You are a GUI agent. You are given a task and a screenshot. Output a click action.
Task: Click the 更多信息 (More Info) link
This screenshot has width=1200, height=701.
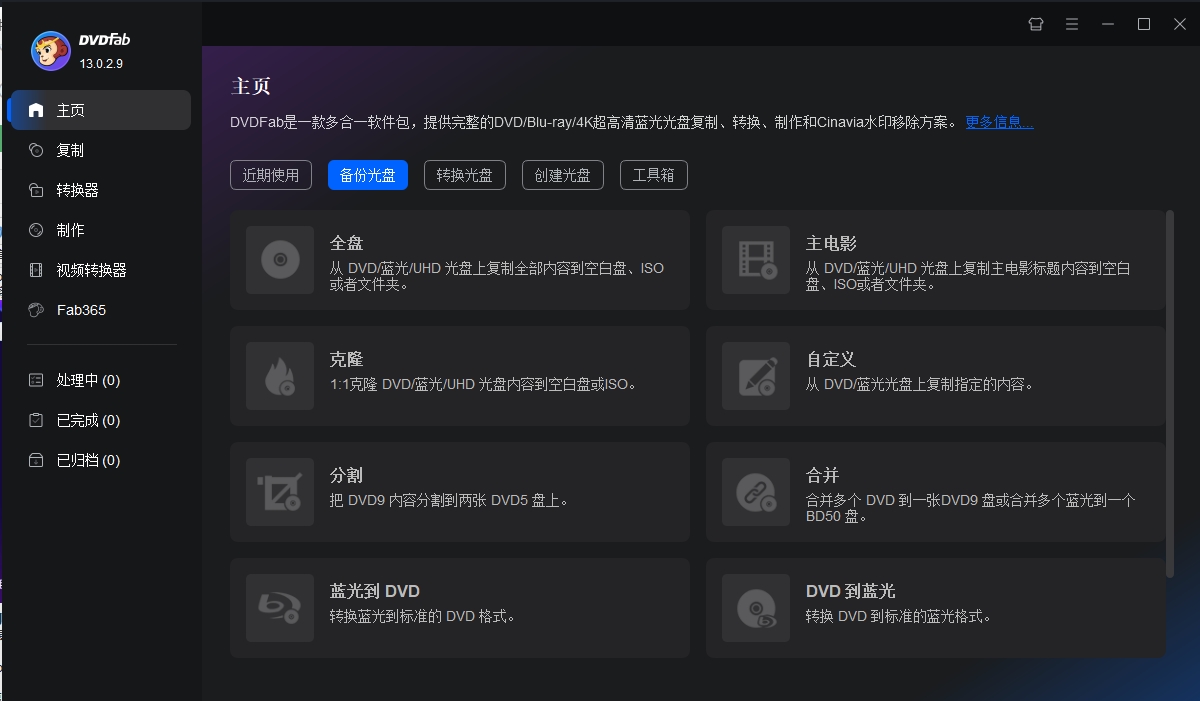pos(999,122)
